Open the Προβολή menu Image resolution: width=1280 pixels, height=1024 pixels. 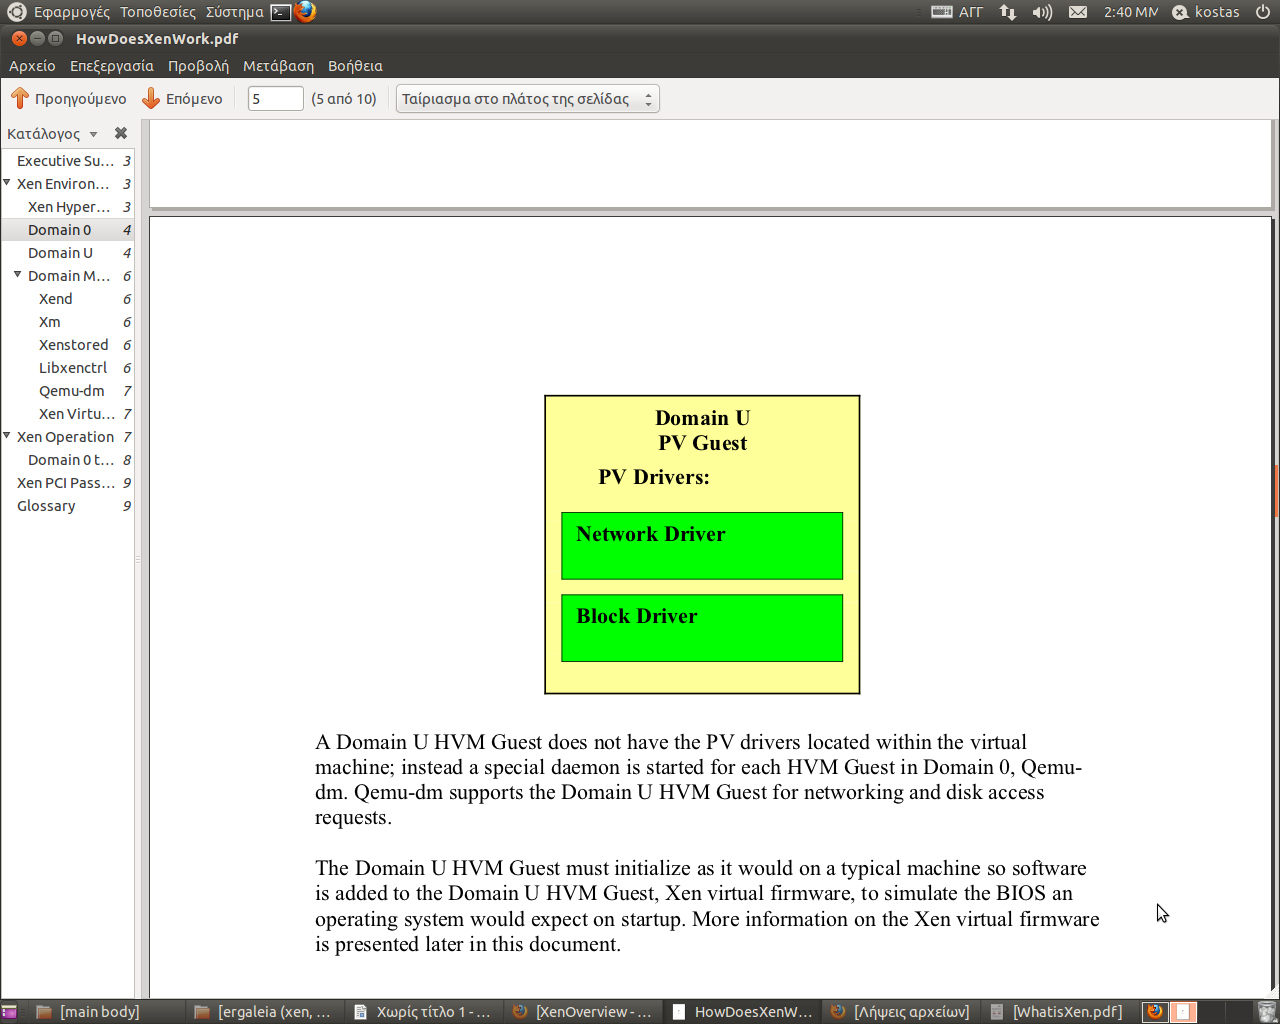point(198,66)
